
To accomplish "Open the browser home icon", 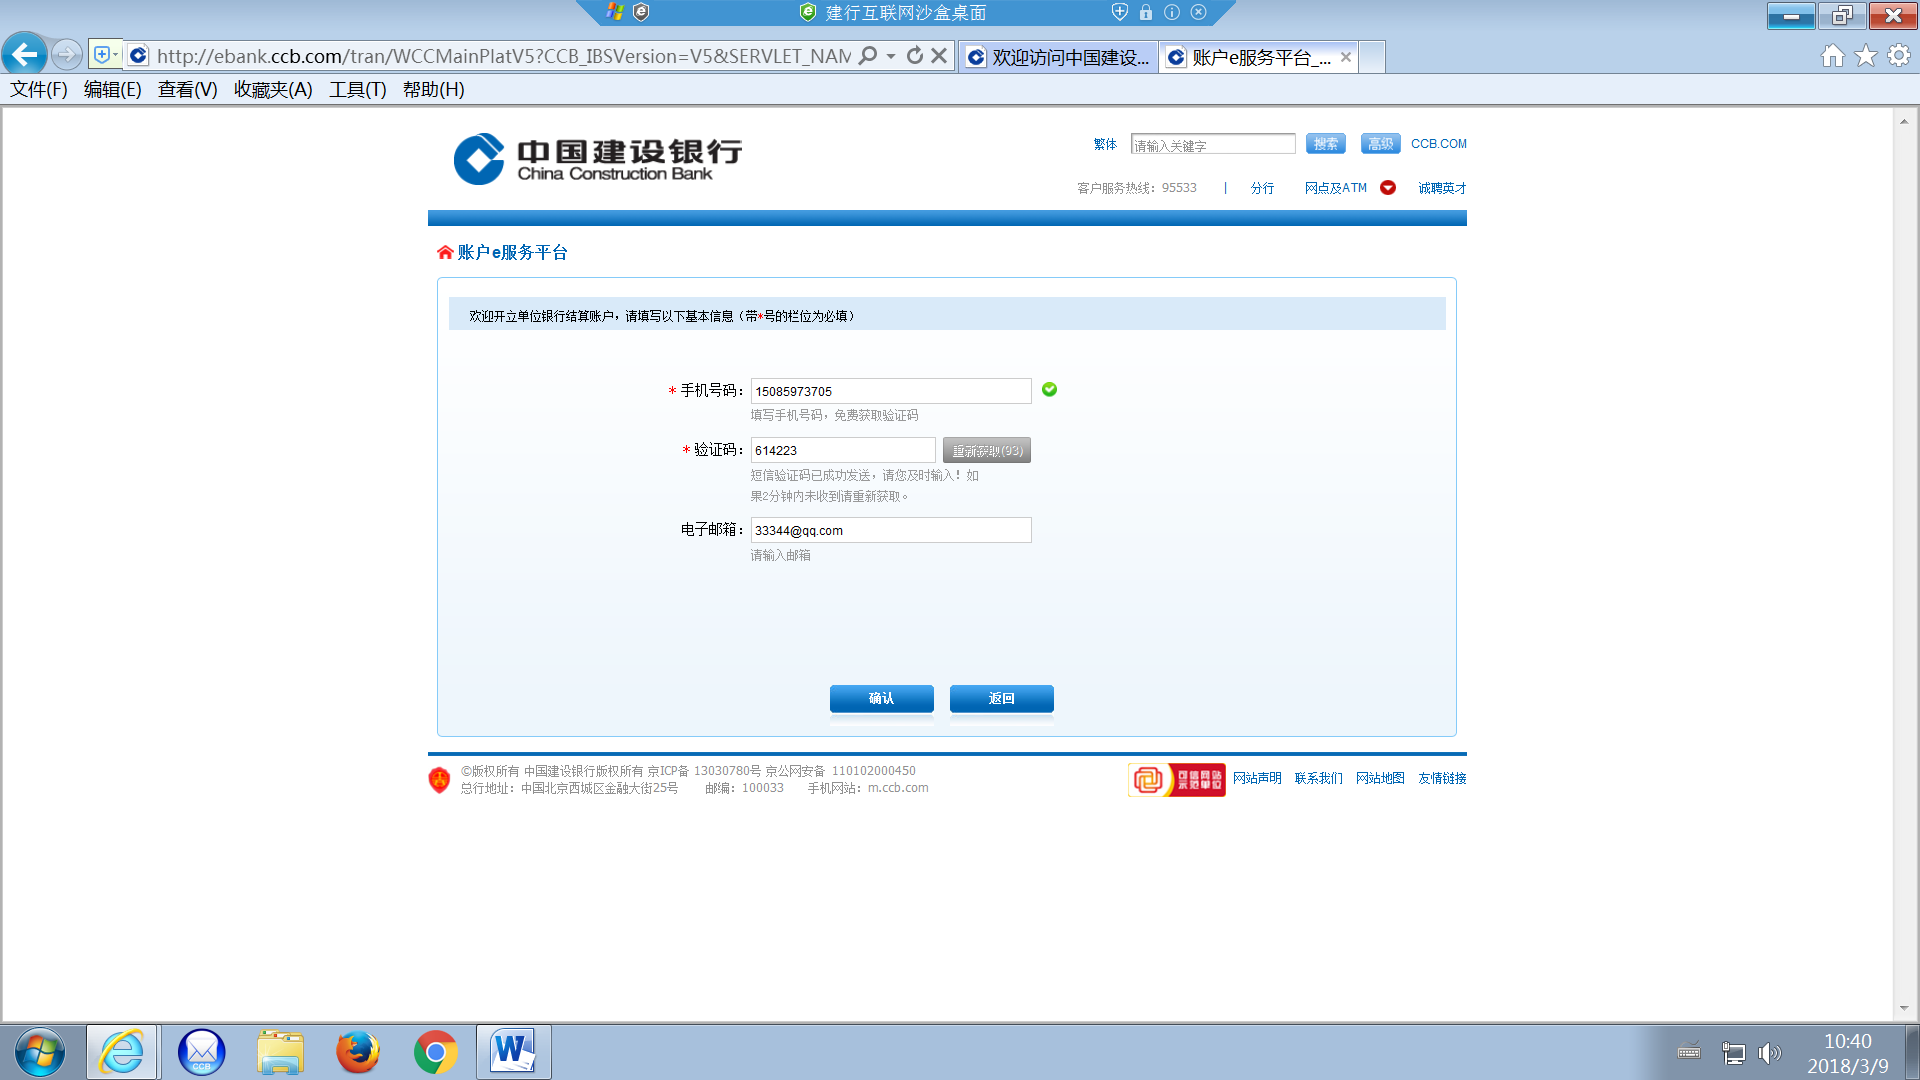I will pos(1832,56).
